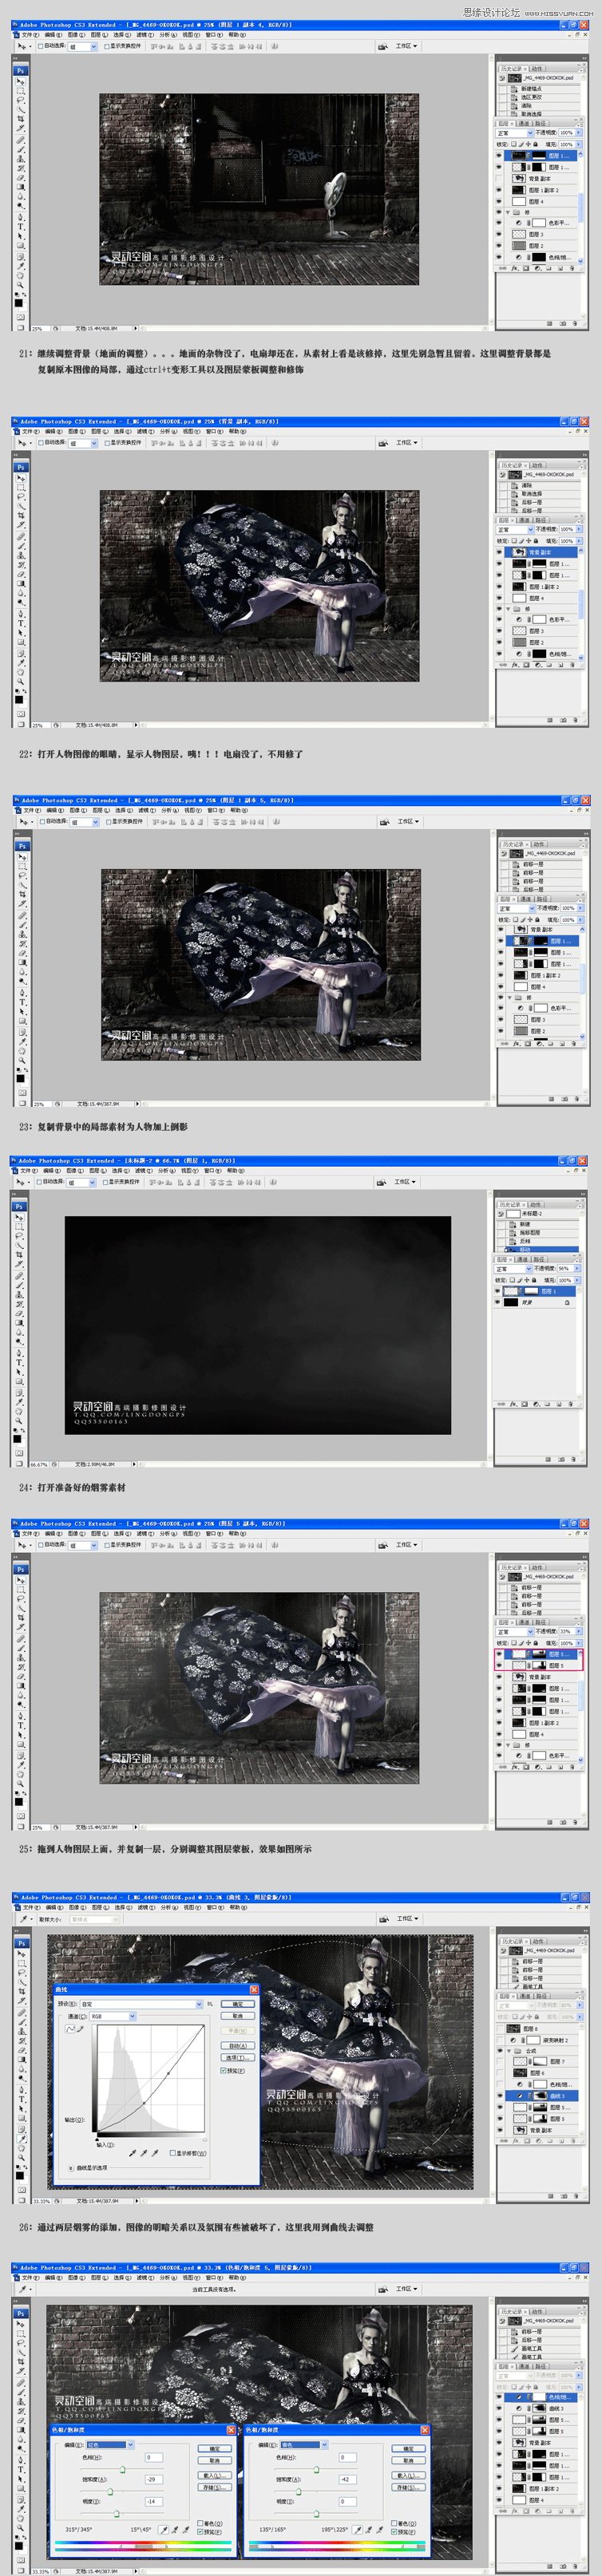Open the 正常 blend mode dropdown in the 未标题-2 window
The height and width of the screenshot is (2576, 602).
513,1269
